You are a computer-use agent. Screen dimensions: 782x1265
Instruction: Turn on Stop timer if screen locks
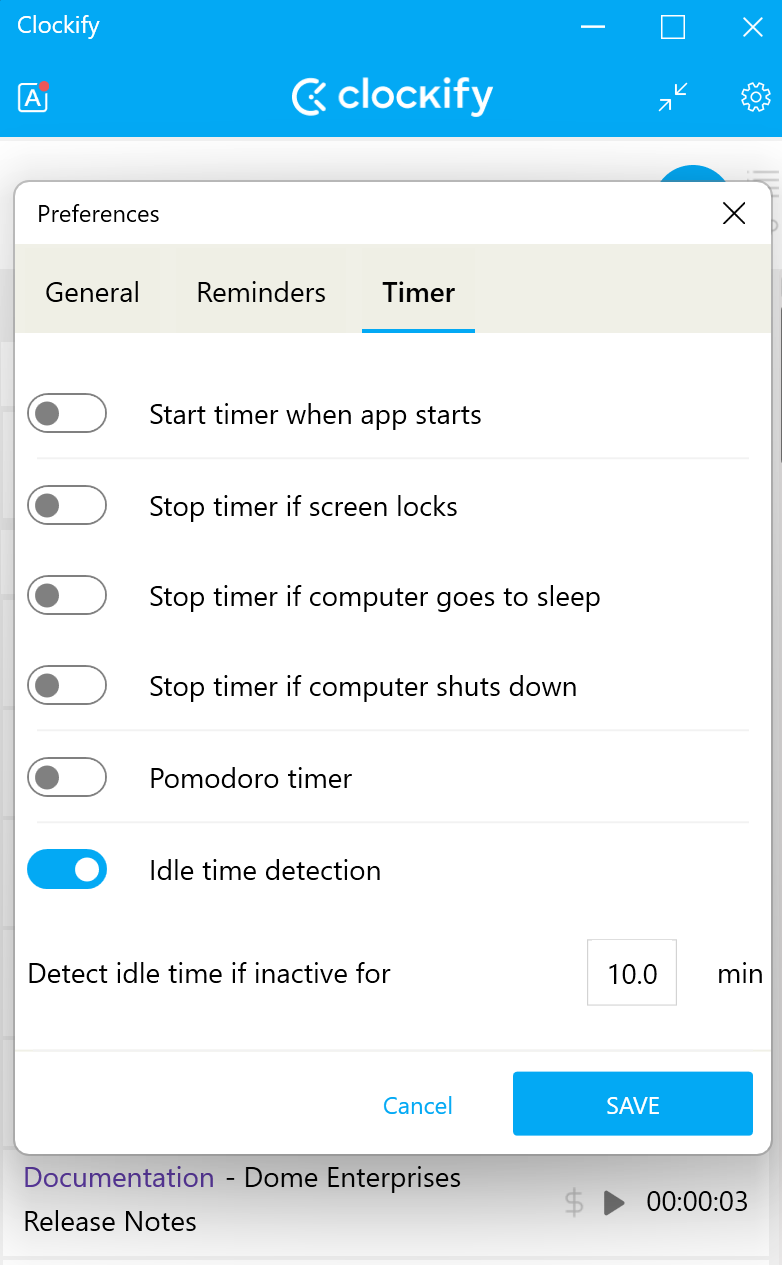(66, 505)
